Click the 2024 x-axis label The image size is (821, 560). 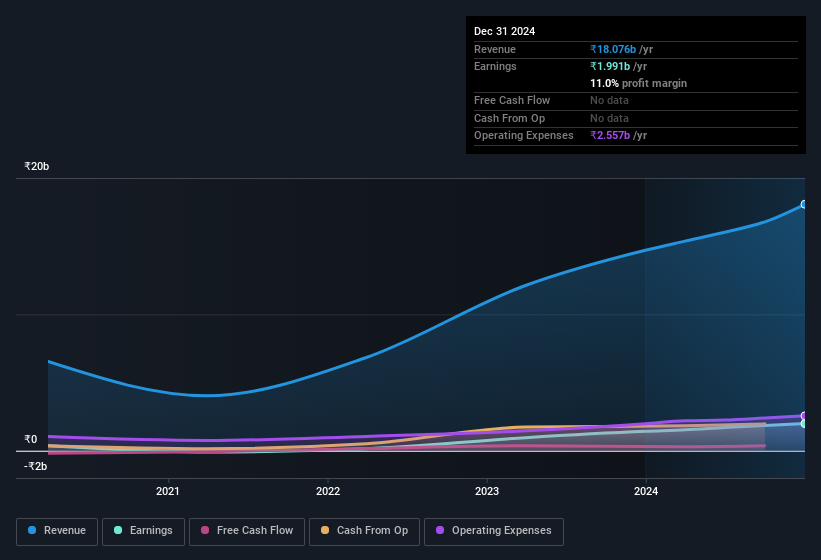coord(646,491)
